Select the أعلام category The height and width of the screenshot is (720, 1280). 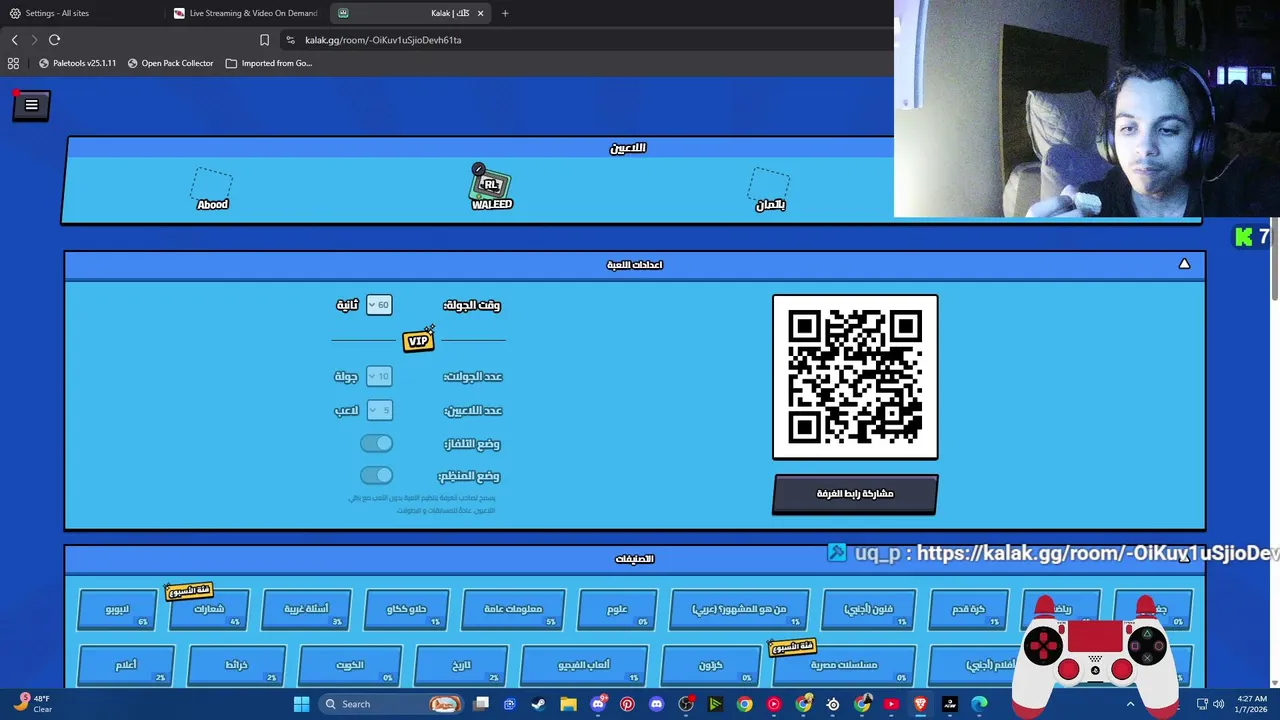[126, 665]
